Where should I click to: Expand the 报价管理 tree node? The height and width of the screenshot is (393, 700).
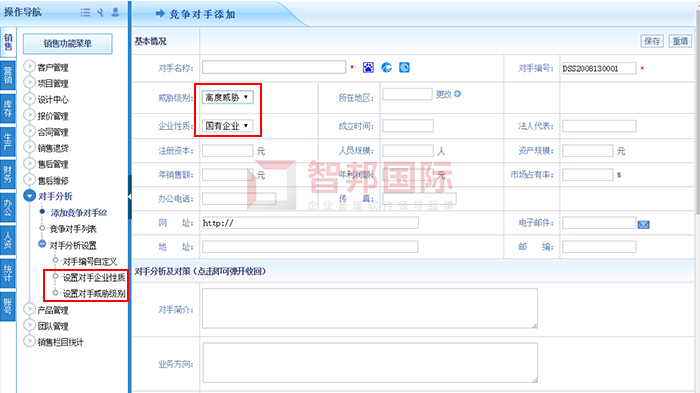(29, 115)
